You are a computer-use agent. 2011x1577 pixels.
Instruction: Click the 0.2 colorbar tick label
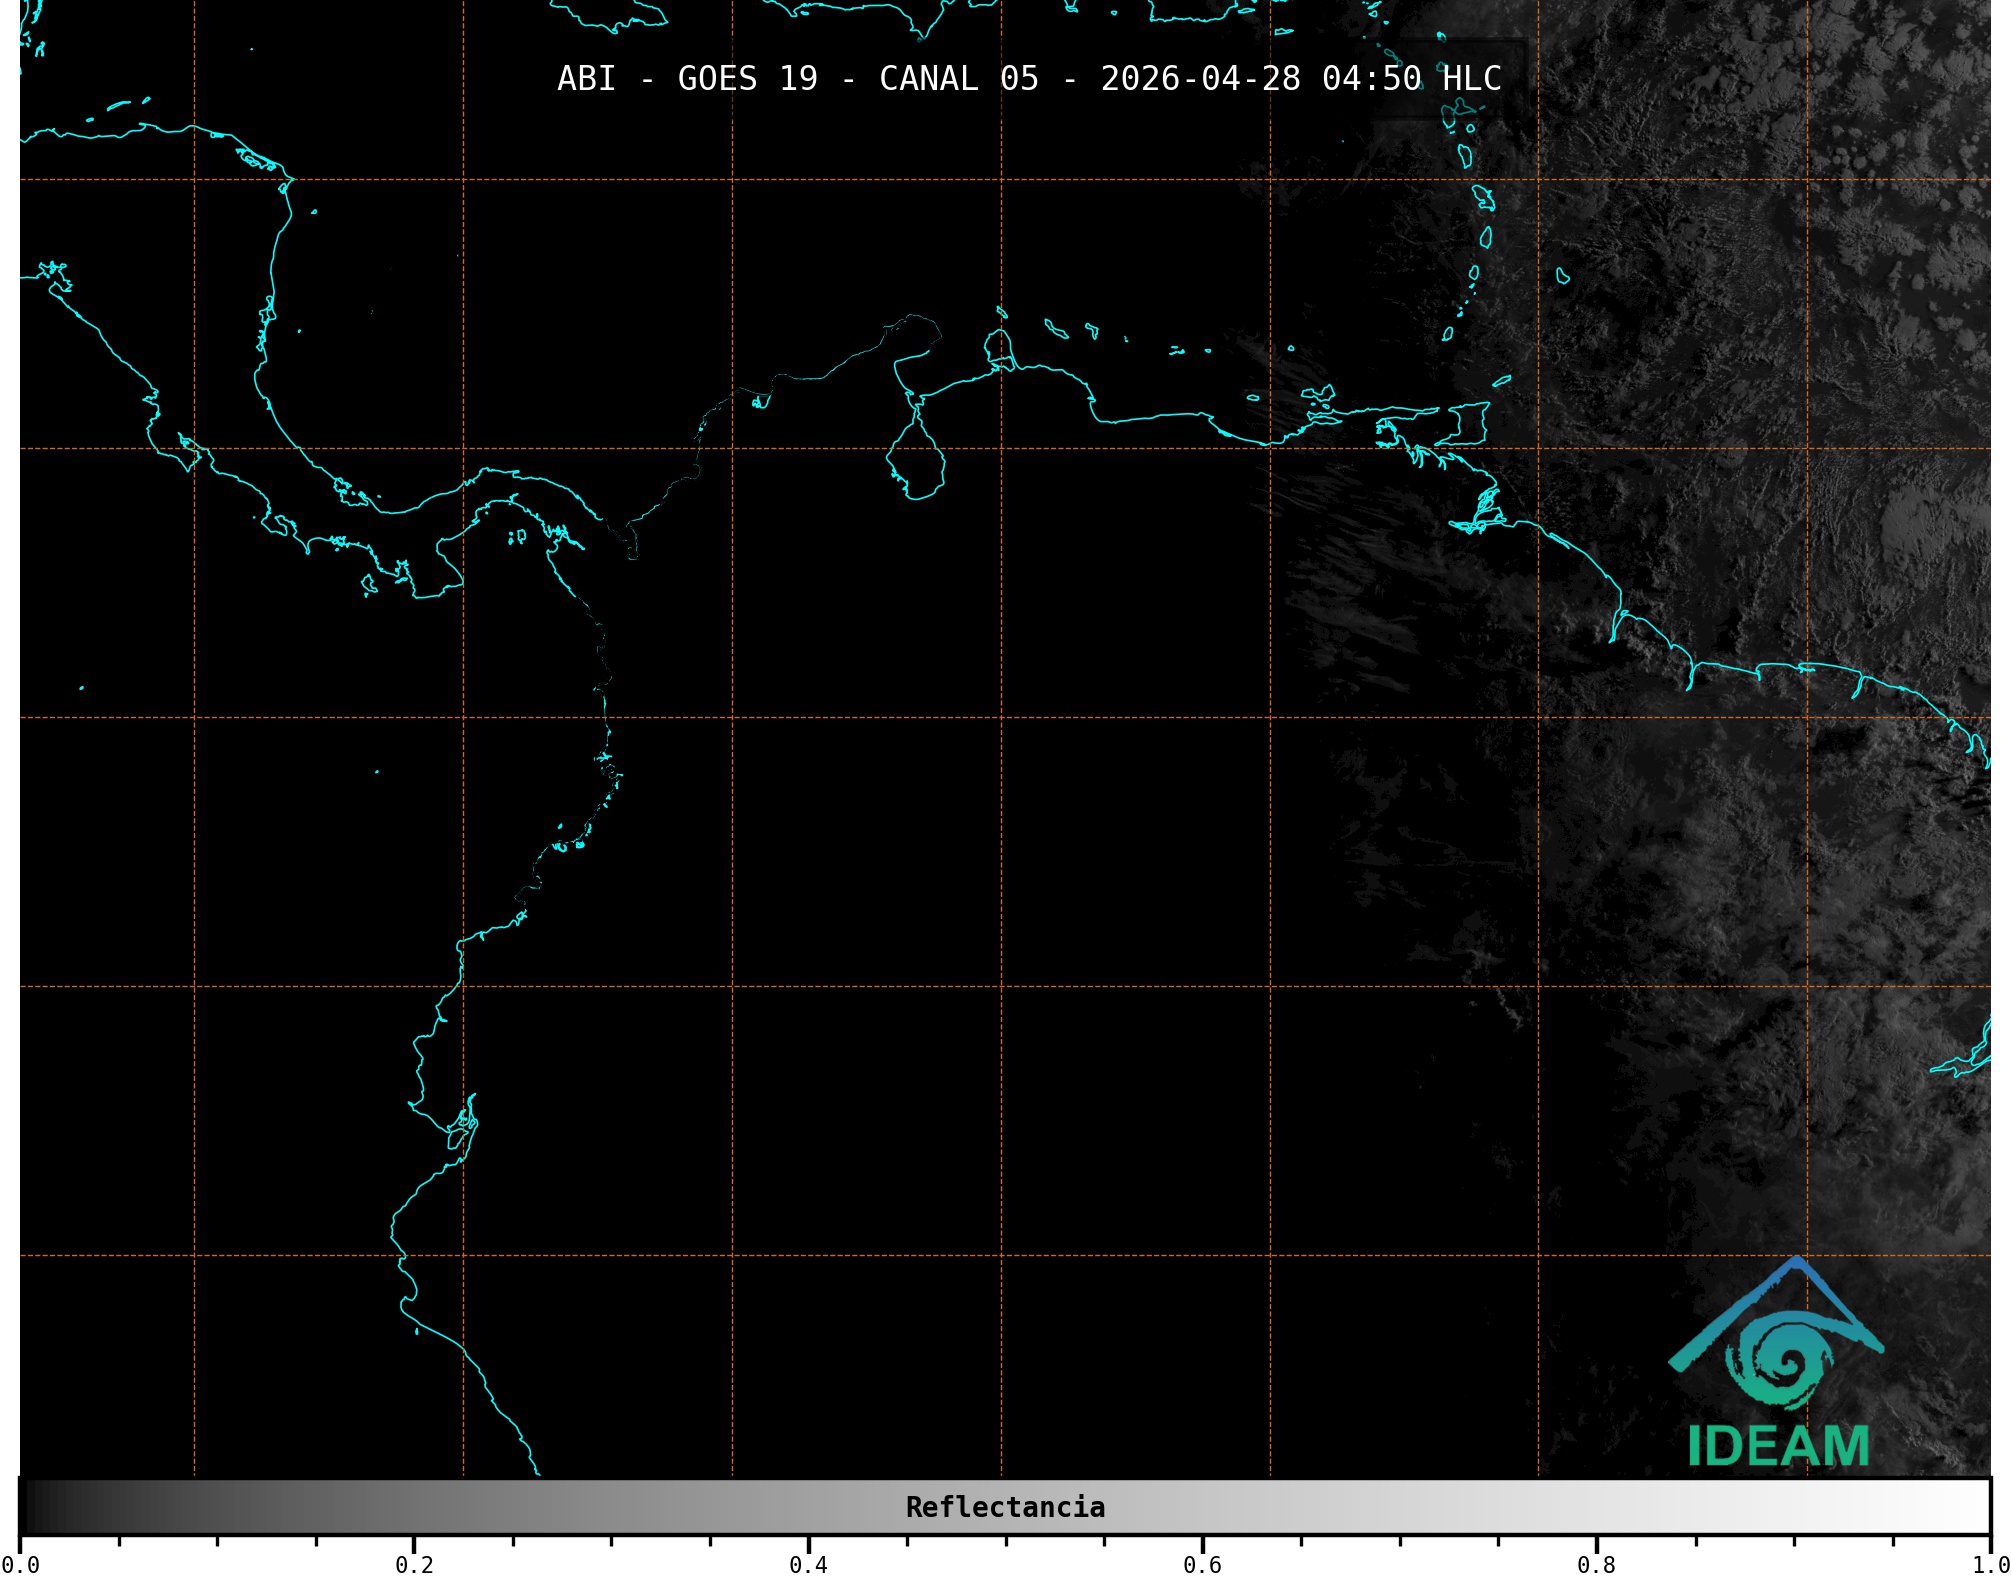[414, 1564]
